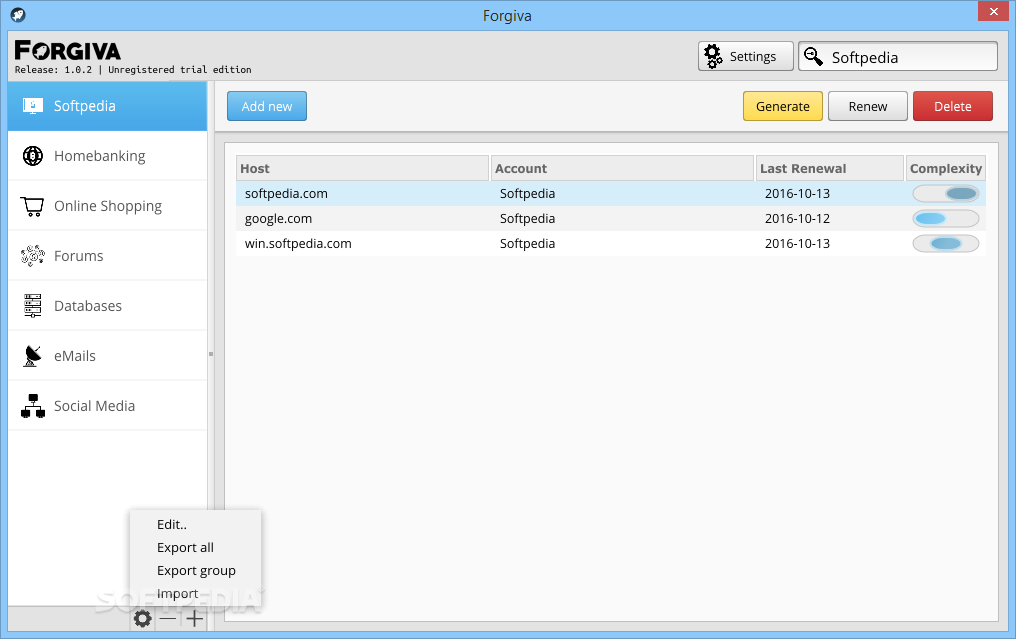The image size is (1016, 639).
Task: Select the eMails group
Action: [x=108, y=356]
